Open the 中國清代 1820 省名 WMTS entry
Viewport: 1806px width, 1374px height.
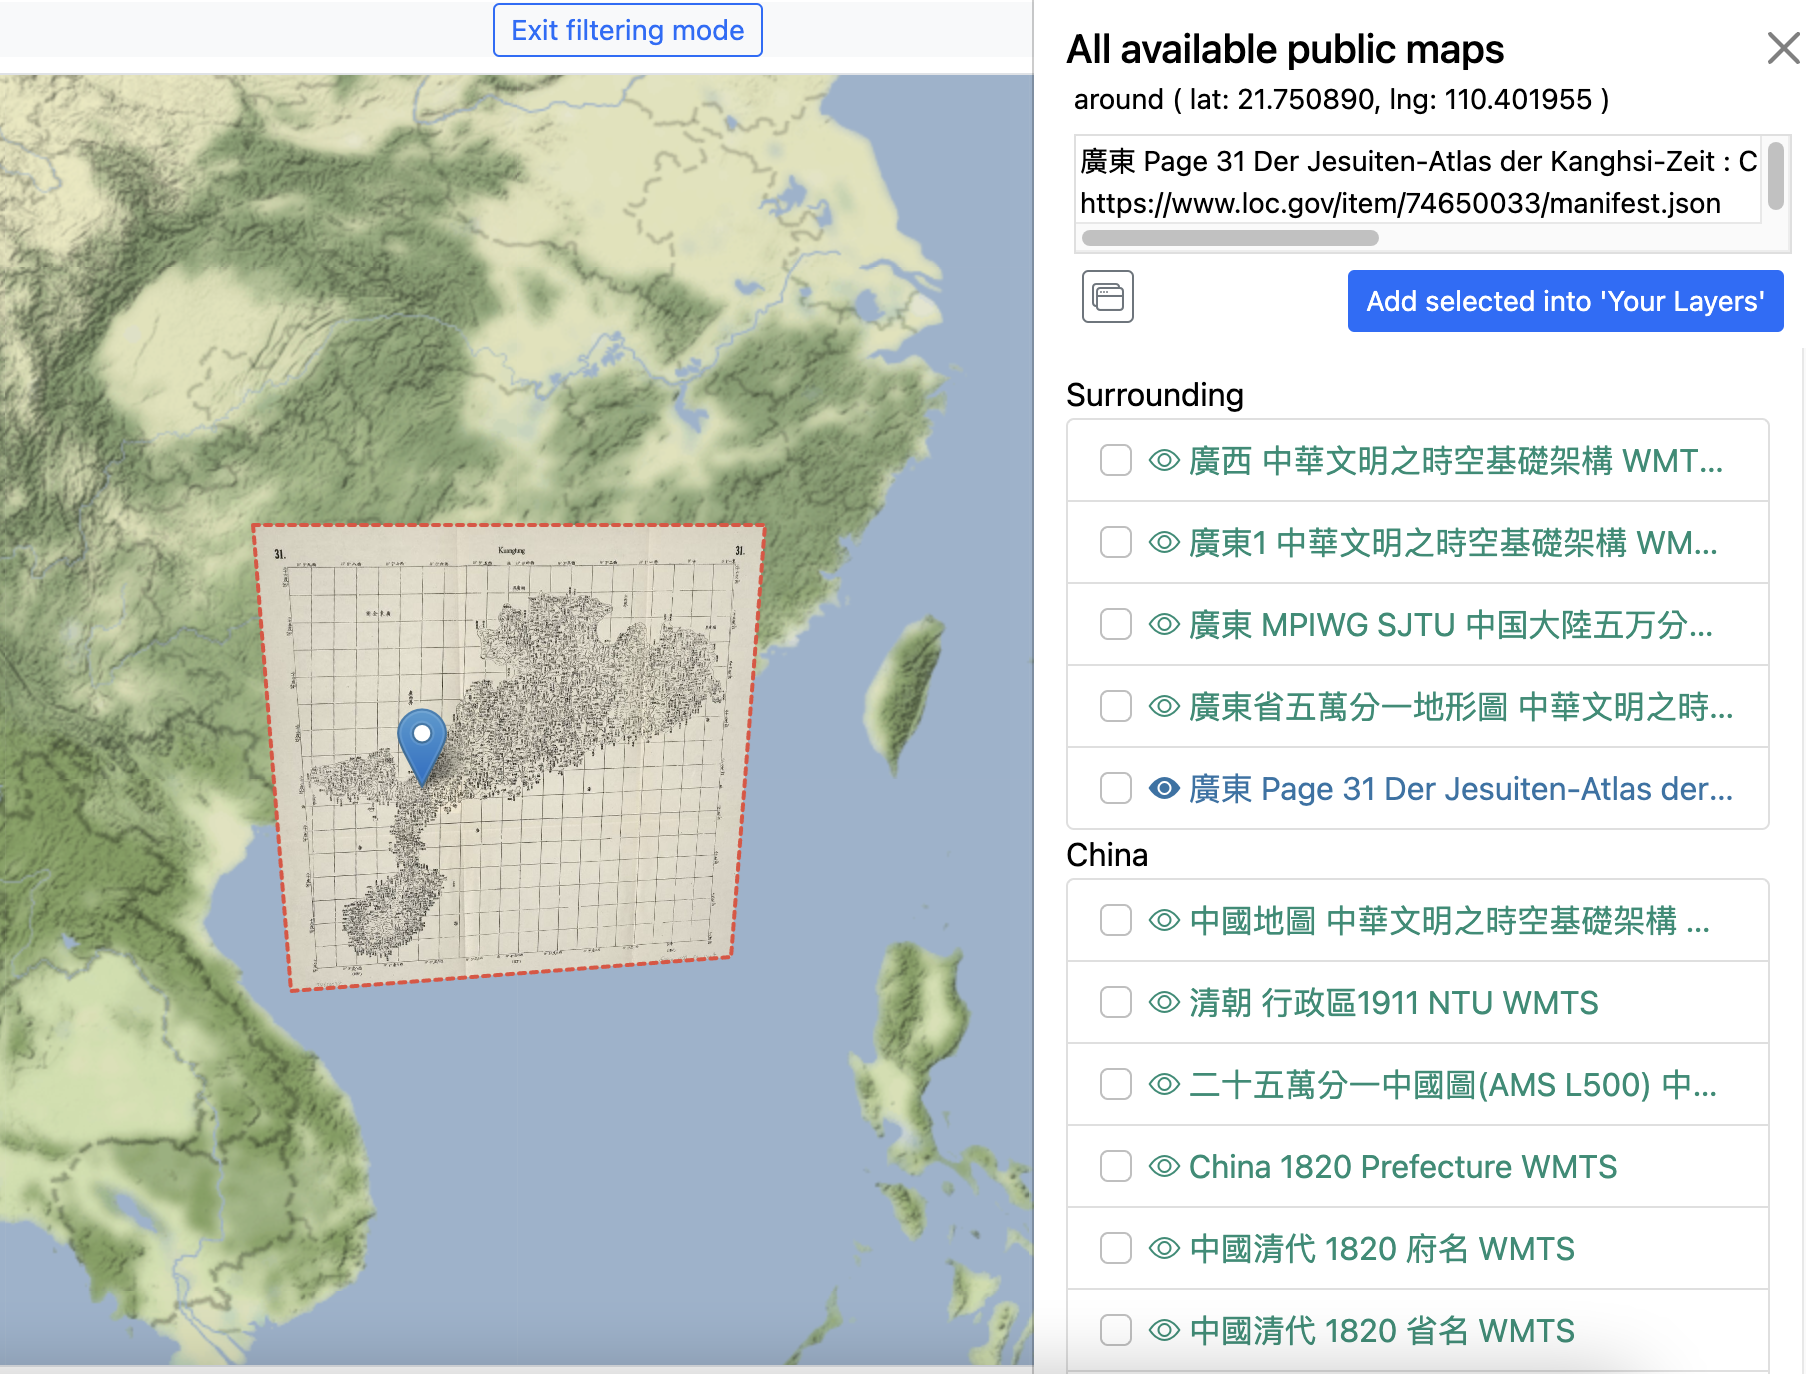click(x=1382, y=1331)
